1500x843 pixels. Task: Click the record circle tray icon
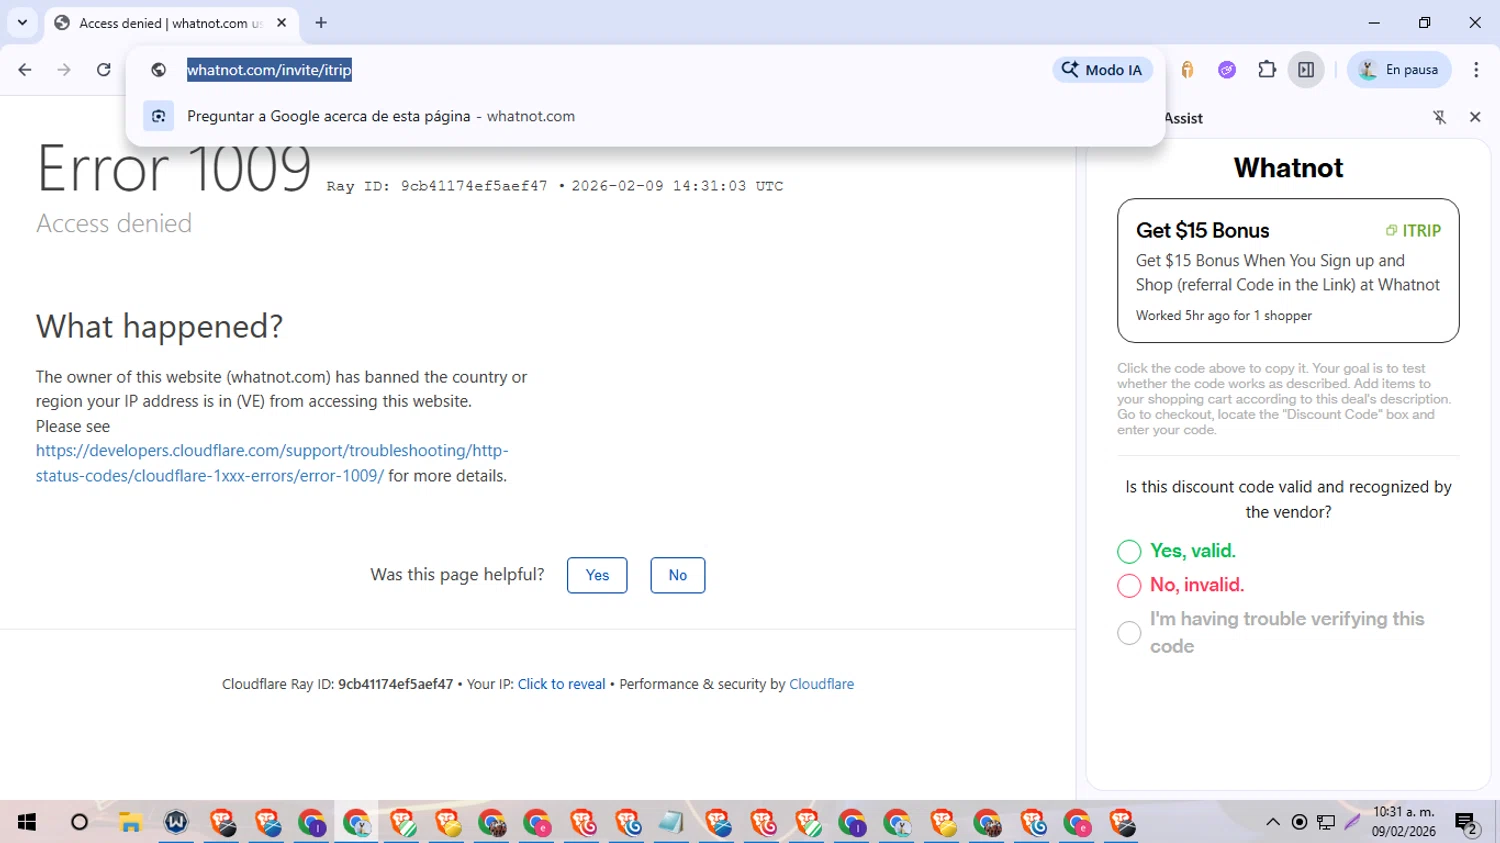click(1299, 822)
